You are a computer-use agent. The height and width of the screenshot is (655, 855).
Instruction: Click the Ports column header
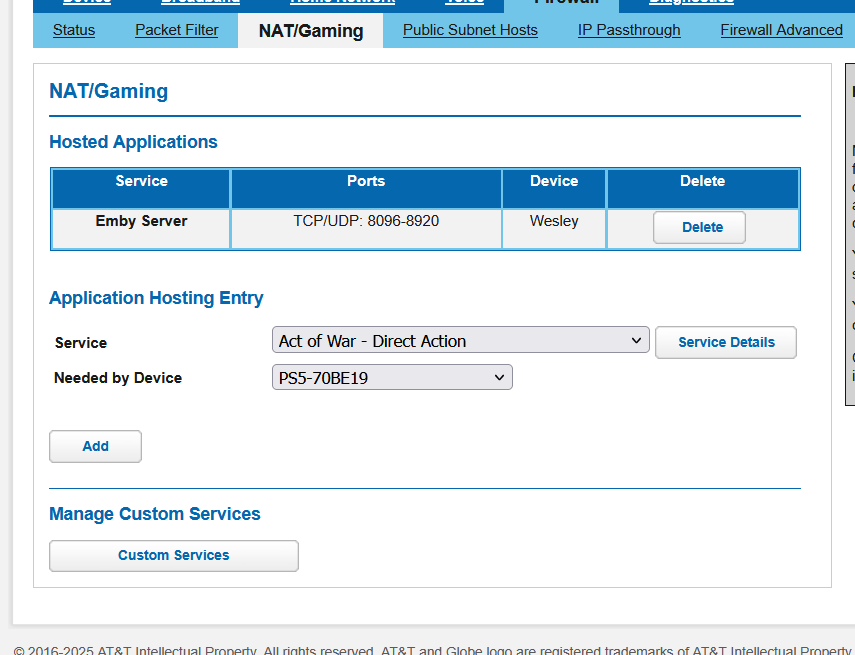click(366, 189)
